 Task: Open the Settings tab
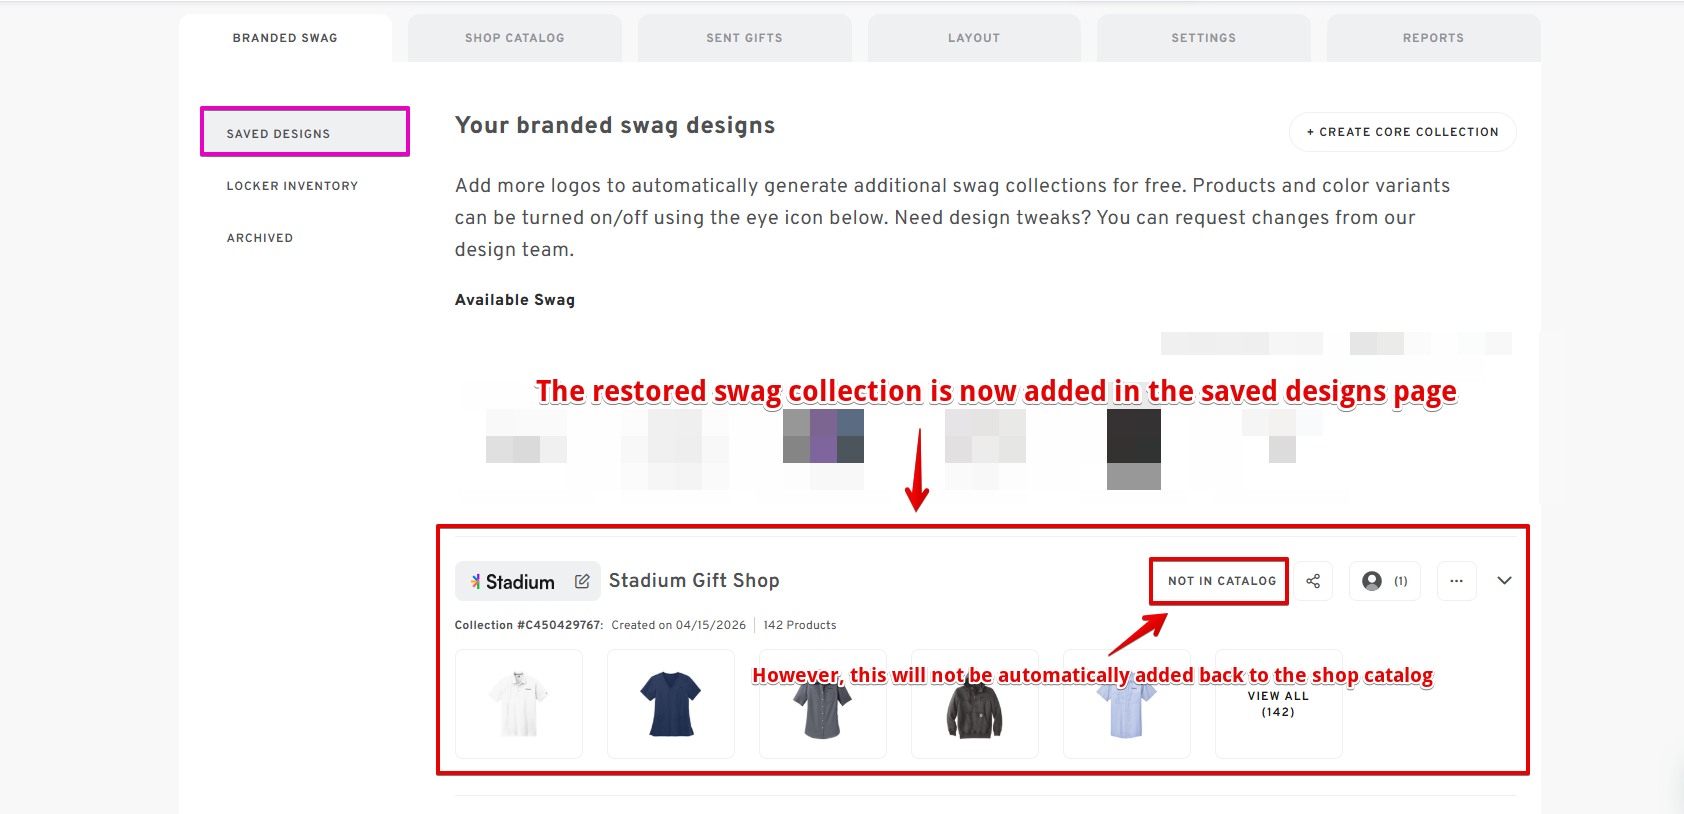tap(1203, 38)
